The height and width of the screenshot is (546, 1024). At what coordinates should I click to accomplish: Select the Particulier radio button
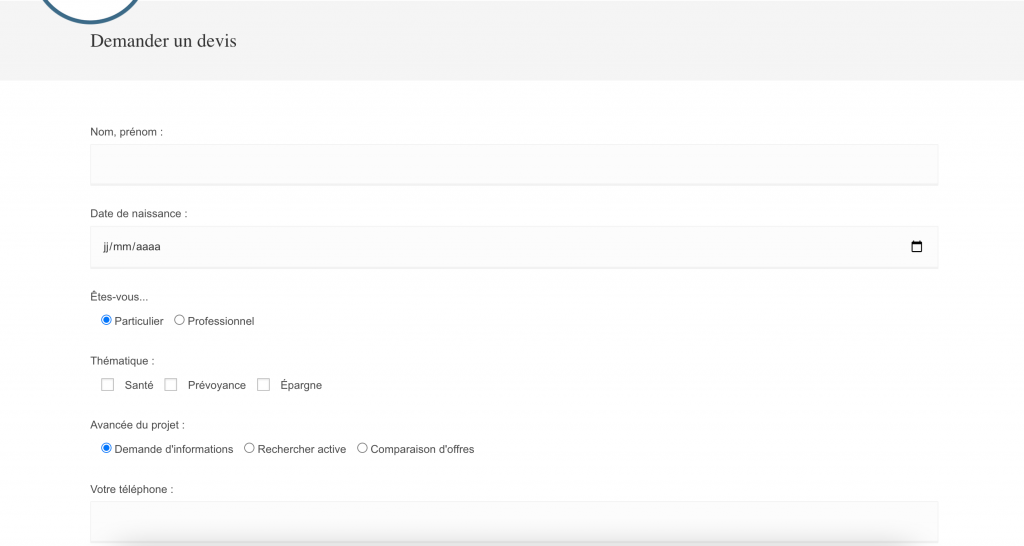pos(106,320)
